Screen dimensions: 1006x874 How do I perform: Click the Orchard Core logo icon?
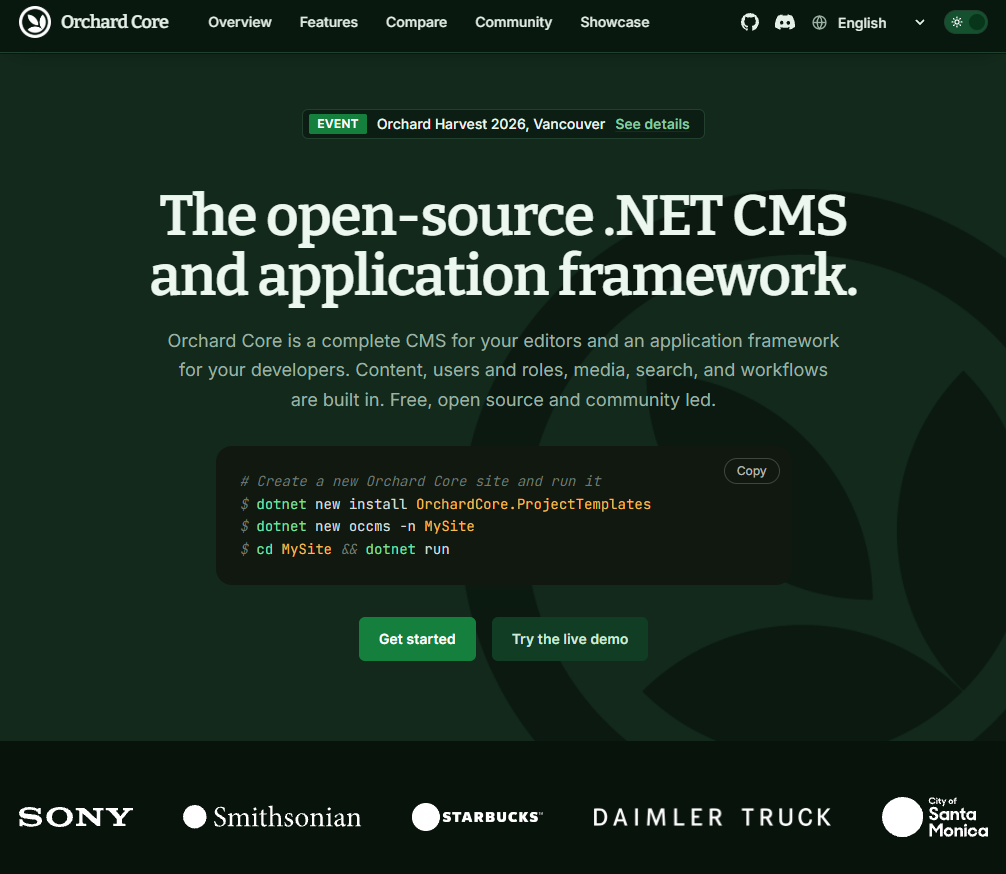pos(35,22)
